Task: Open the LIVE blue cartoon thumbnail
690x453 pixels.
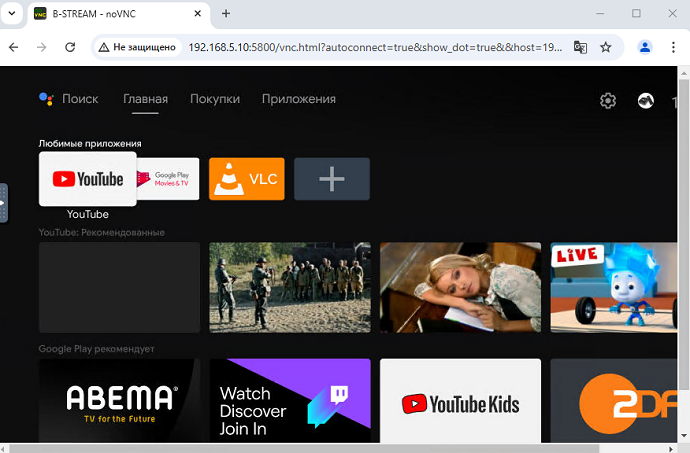Action: [613, 287]
